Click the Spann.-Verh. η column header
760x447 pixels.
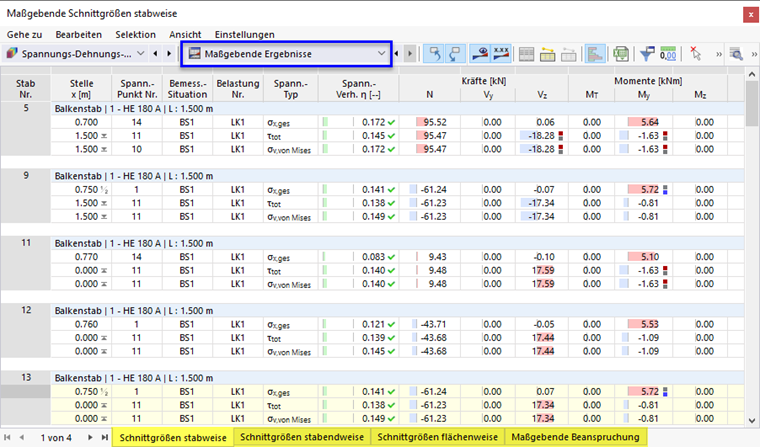click(358, 88)
